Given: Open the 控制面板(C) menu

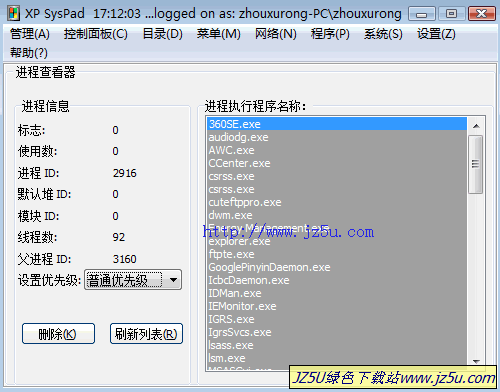Looking at the screenshot, I should pos(96,34).
